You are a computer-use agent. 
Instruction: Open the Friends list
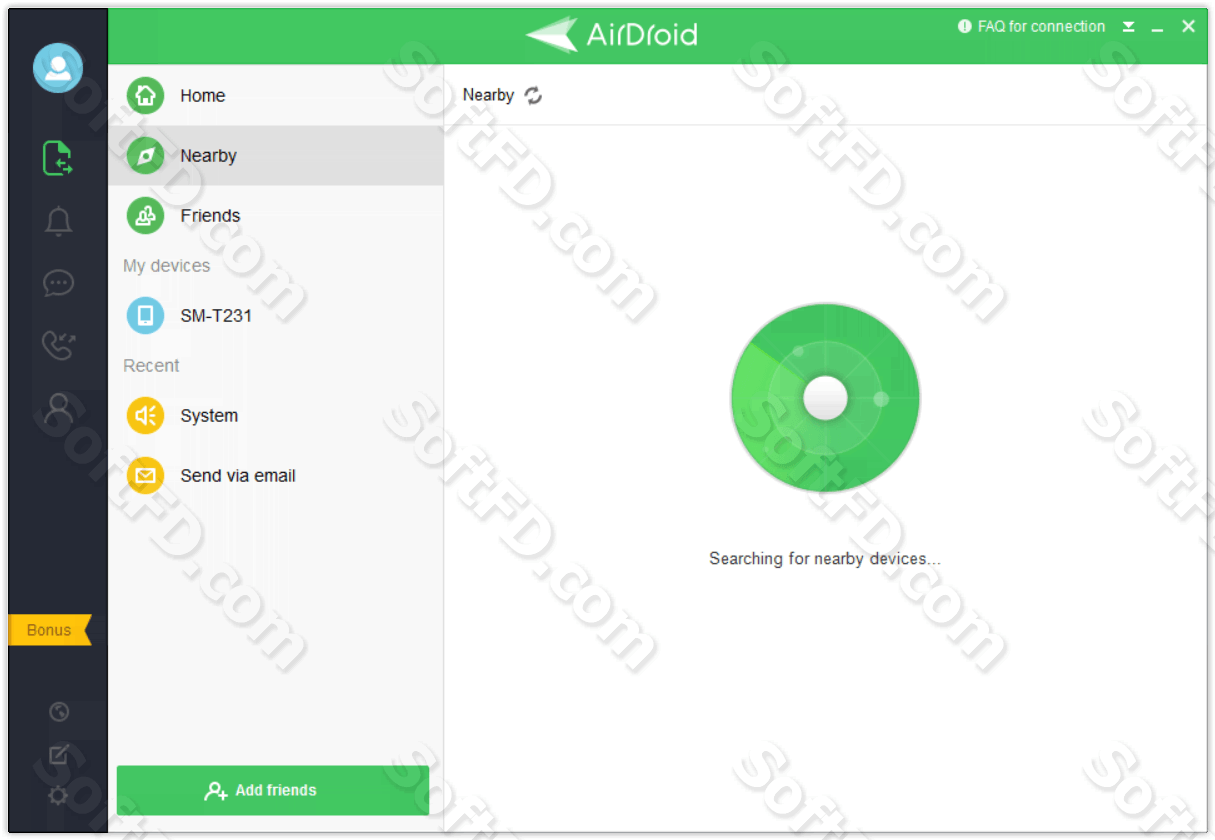[x=275, y=215]
